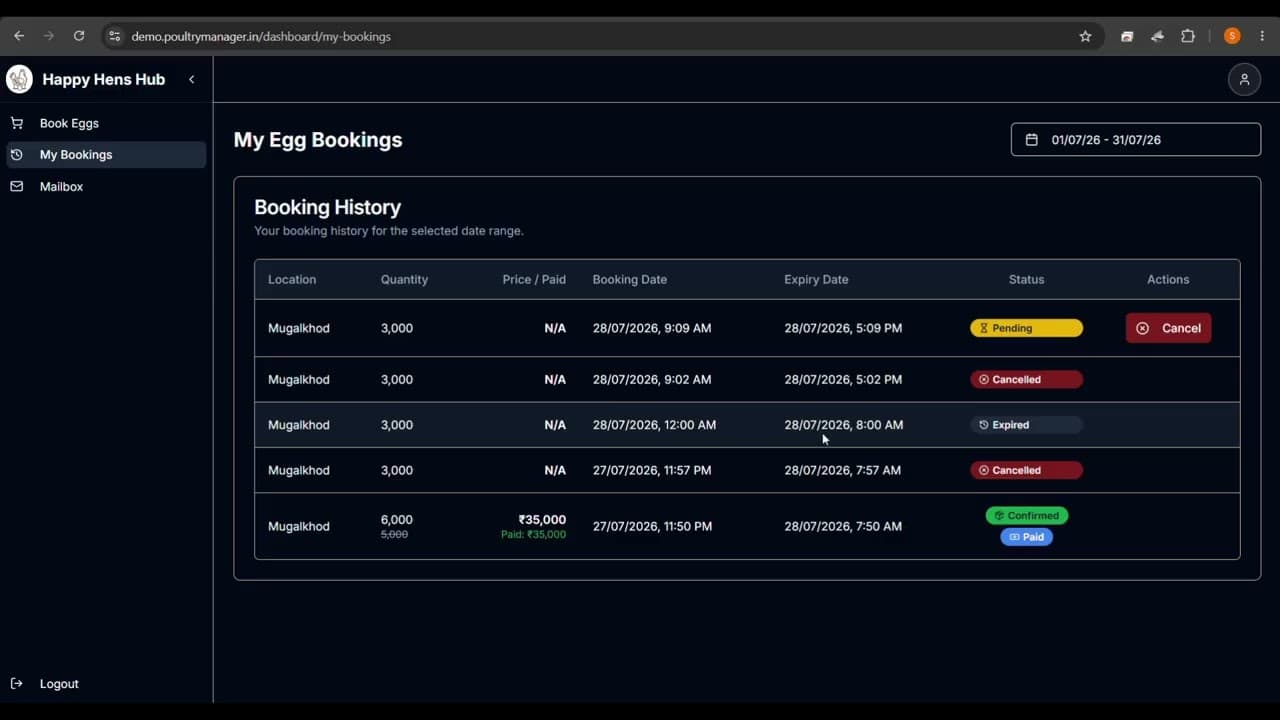
Task: Click the Mailbox envelope icon
Action: point(17,186)
